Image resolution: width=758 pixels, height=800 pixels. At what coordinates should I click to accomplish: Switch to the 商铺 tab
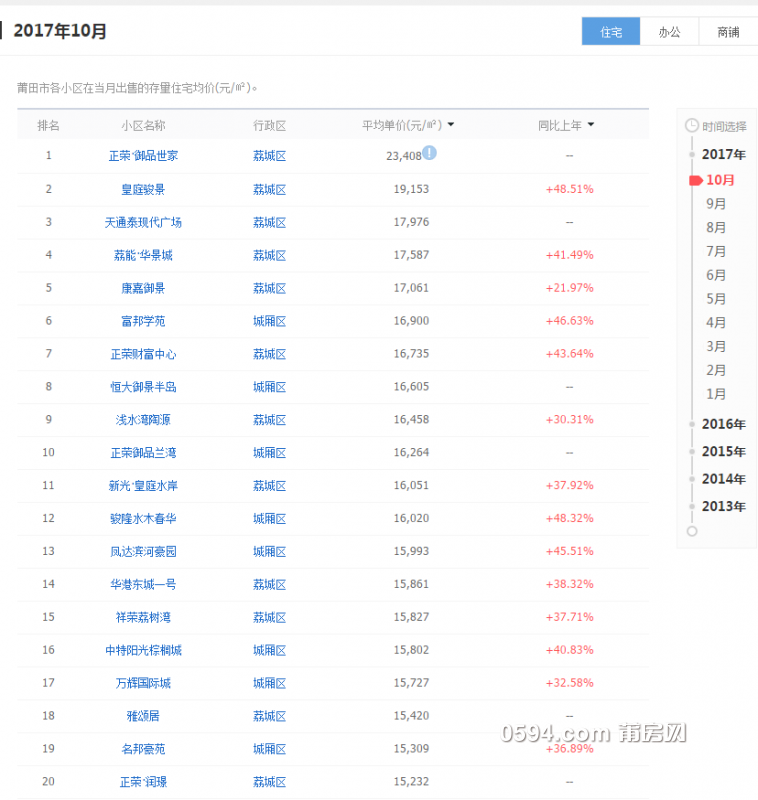point(728,32)
